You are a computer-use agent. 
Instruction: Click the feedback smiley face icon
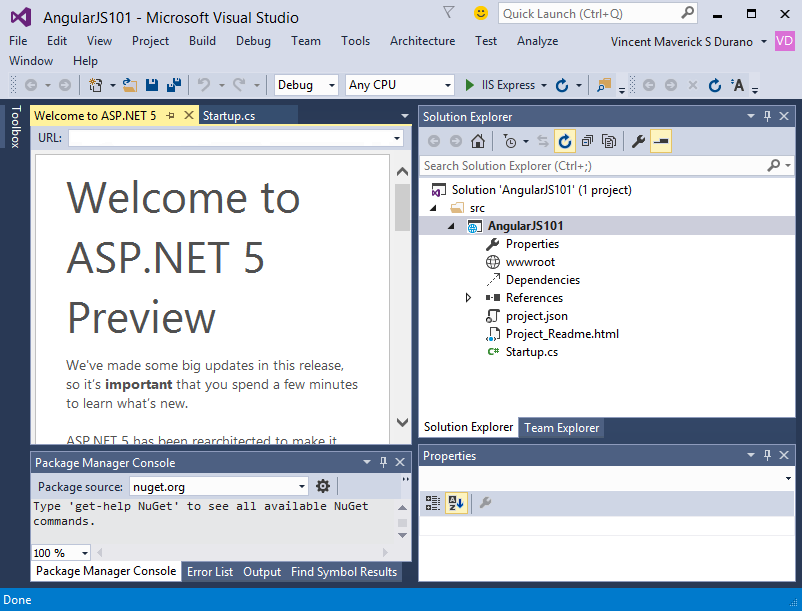[x=481, y=13]
